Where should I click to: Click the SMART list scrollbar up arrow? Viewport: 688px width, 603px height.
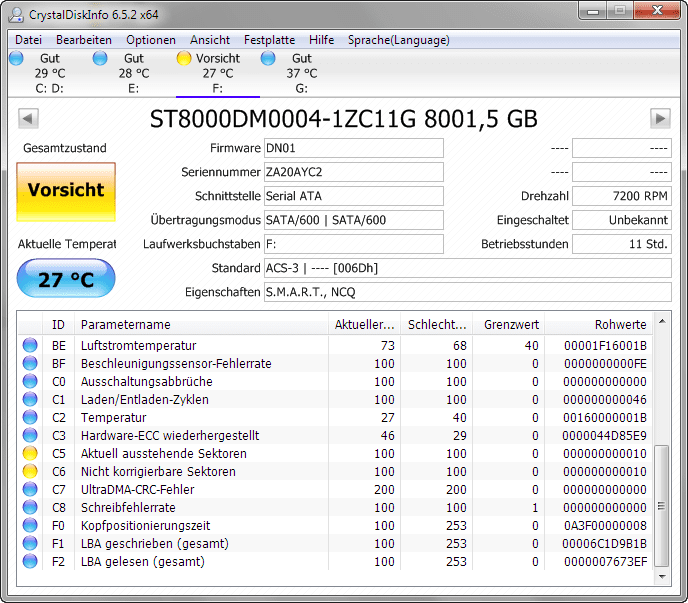coord(662,322)
